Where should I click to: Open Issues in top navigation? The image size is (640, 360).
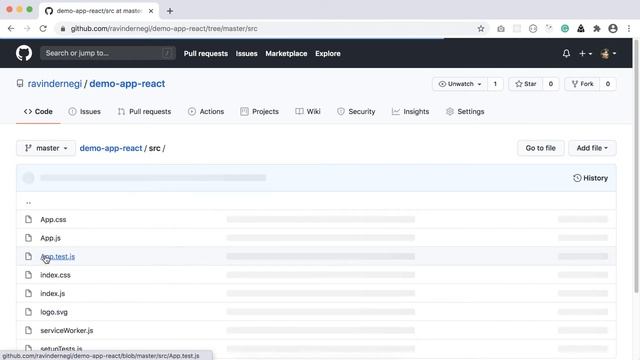coord(247,53)
